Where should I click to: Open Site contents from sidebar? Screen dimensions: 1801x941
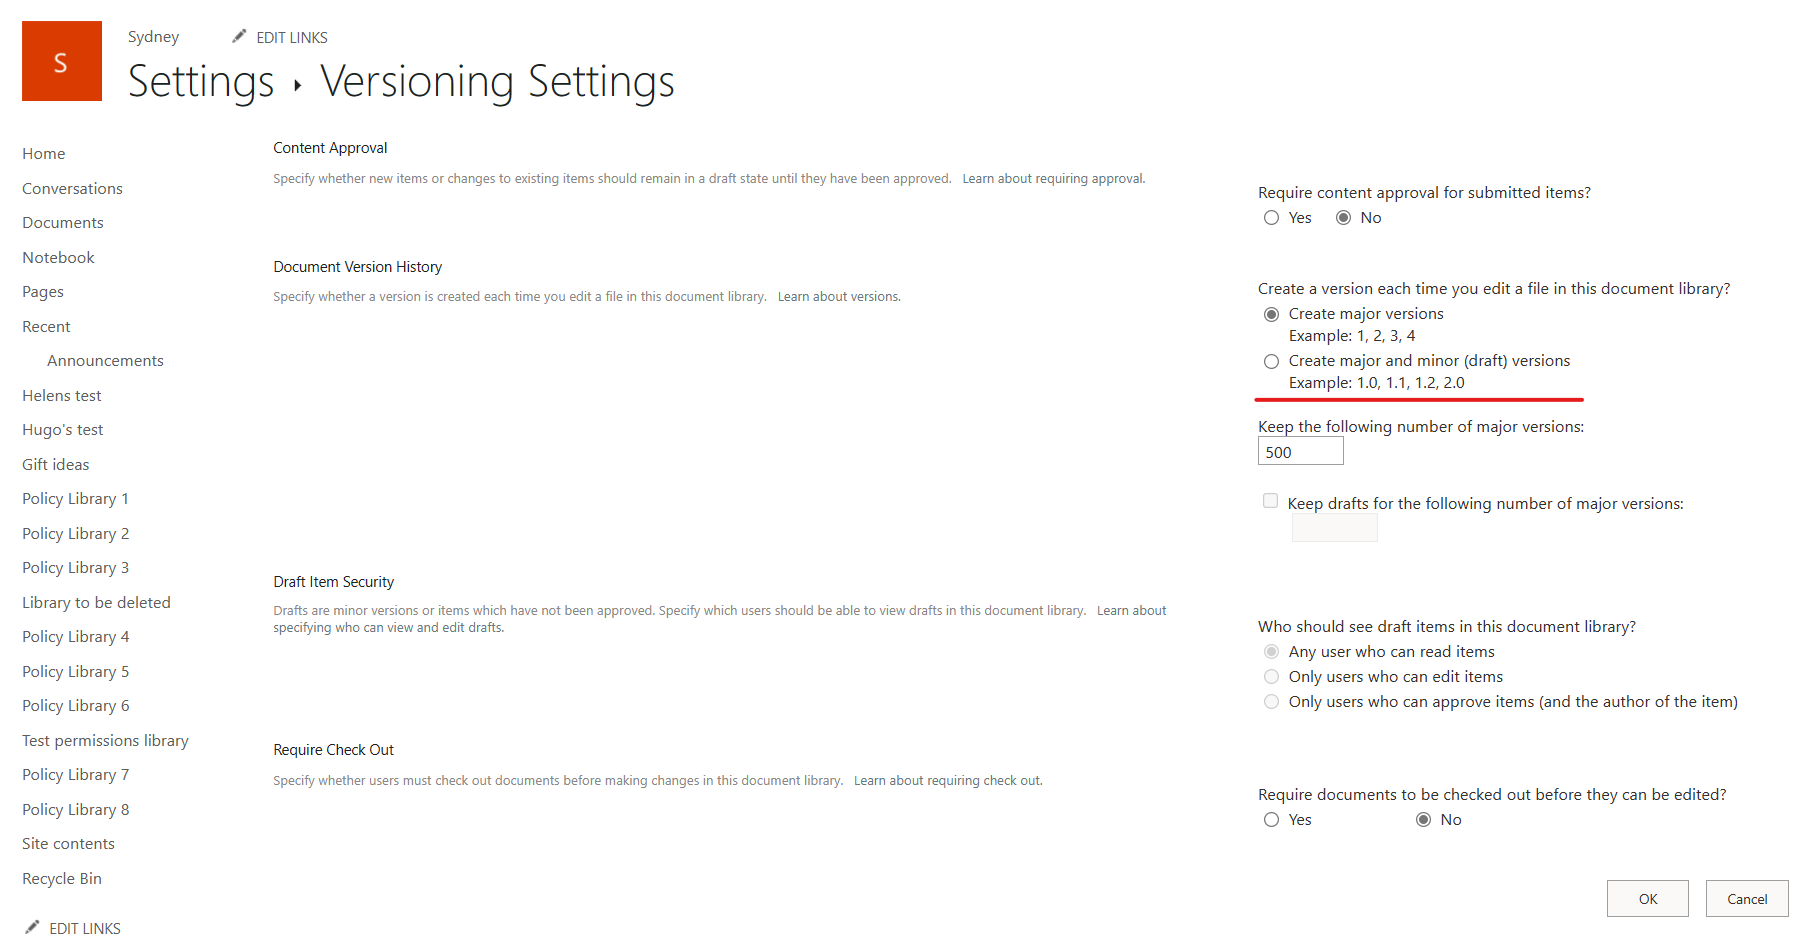coord(67,843)
